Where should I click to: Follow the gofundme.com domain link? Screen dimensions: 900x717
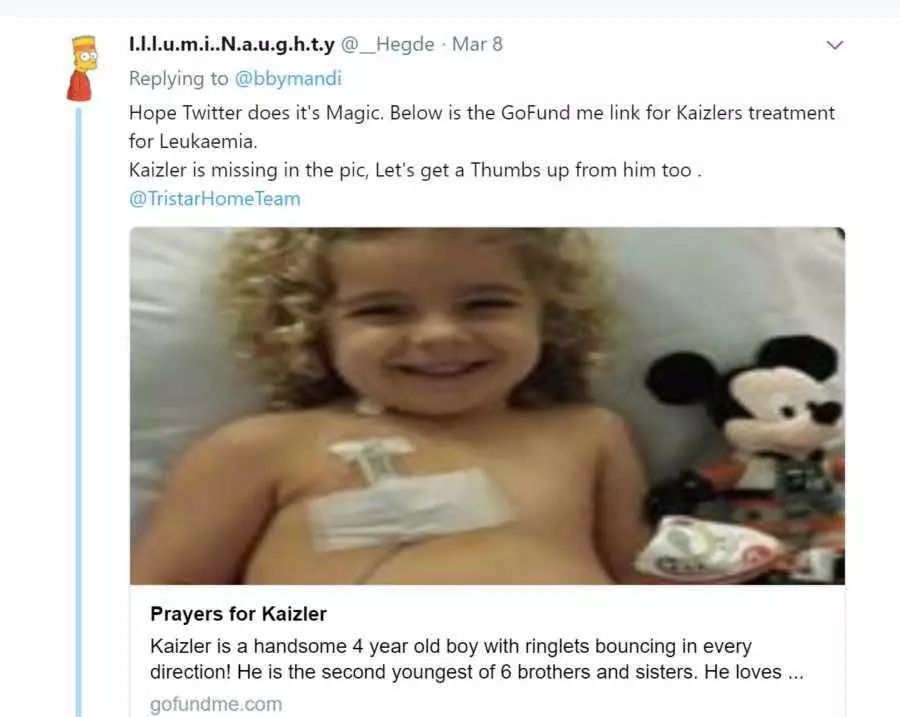click(216, 704)
